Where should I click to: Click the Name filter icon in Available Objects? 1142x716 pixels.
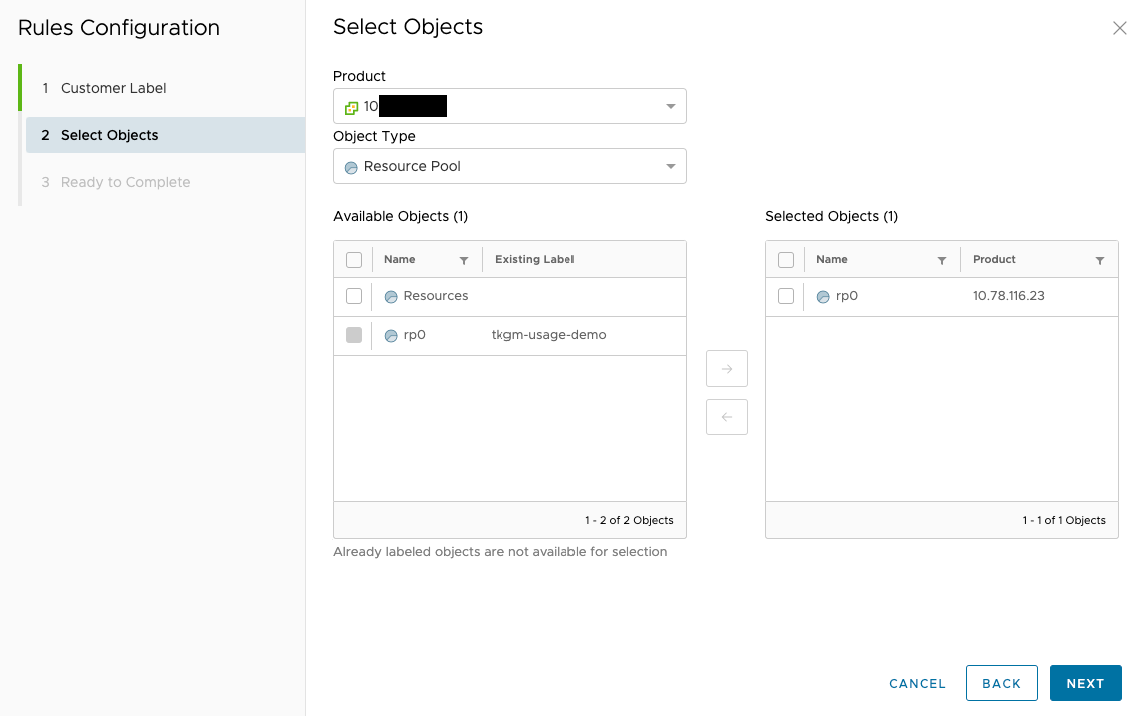464,260
